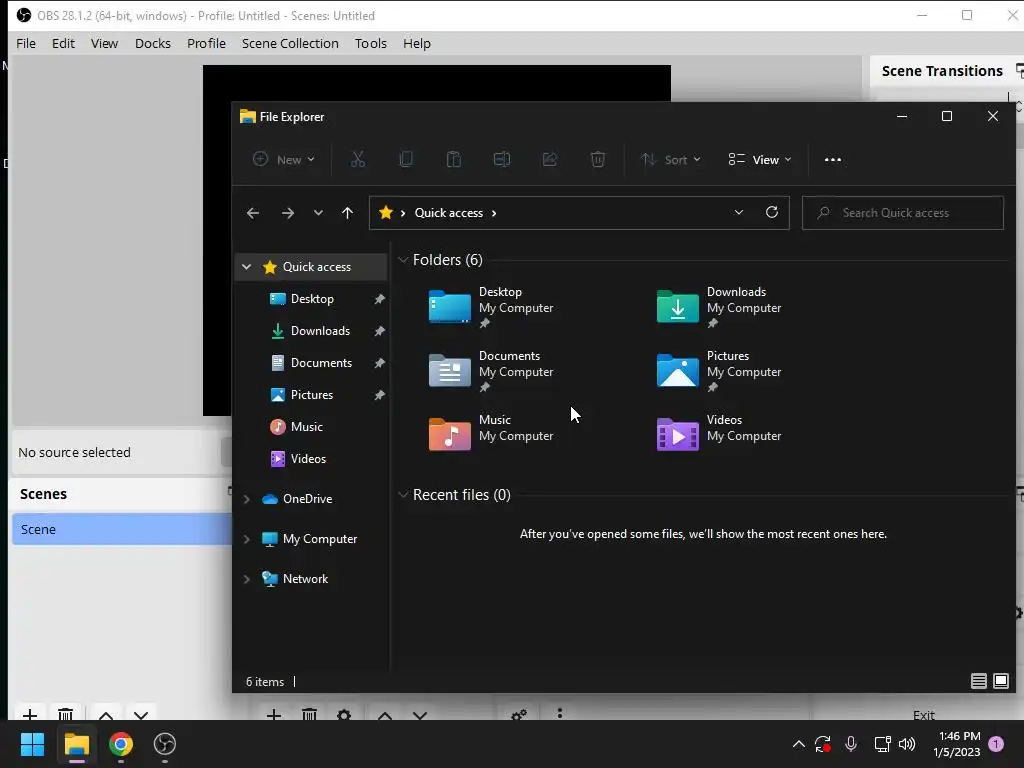Open OBS Help menu
Screen dimensions: 1024x768
(x=417, y=43)
